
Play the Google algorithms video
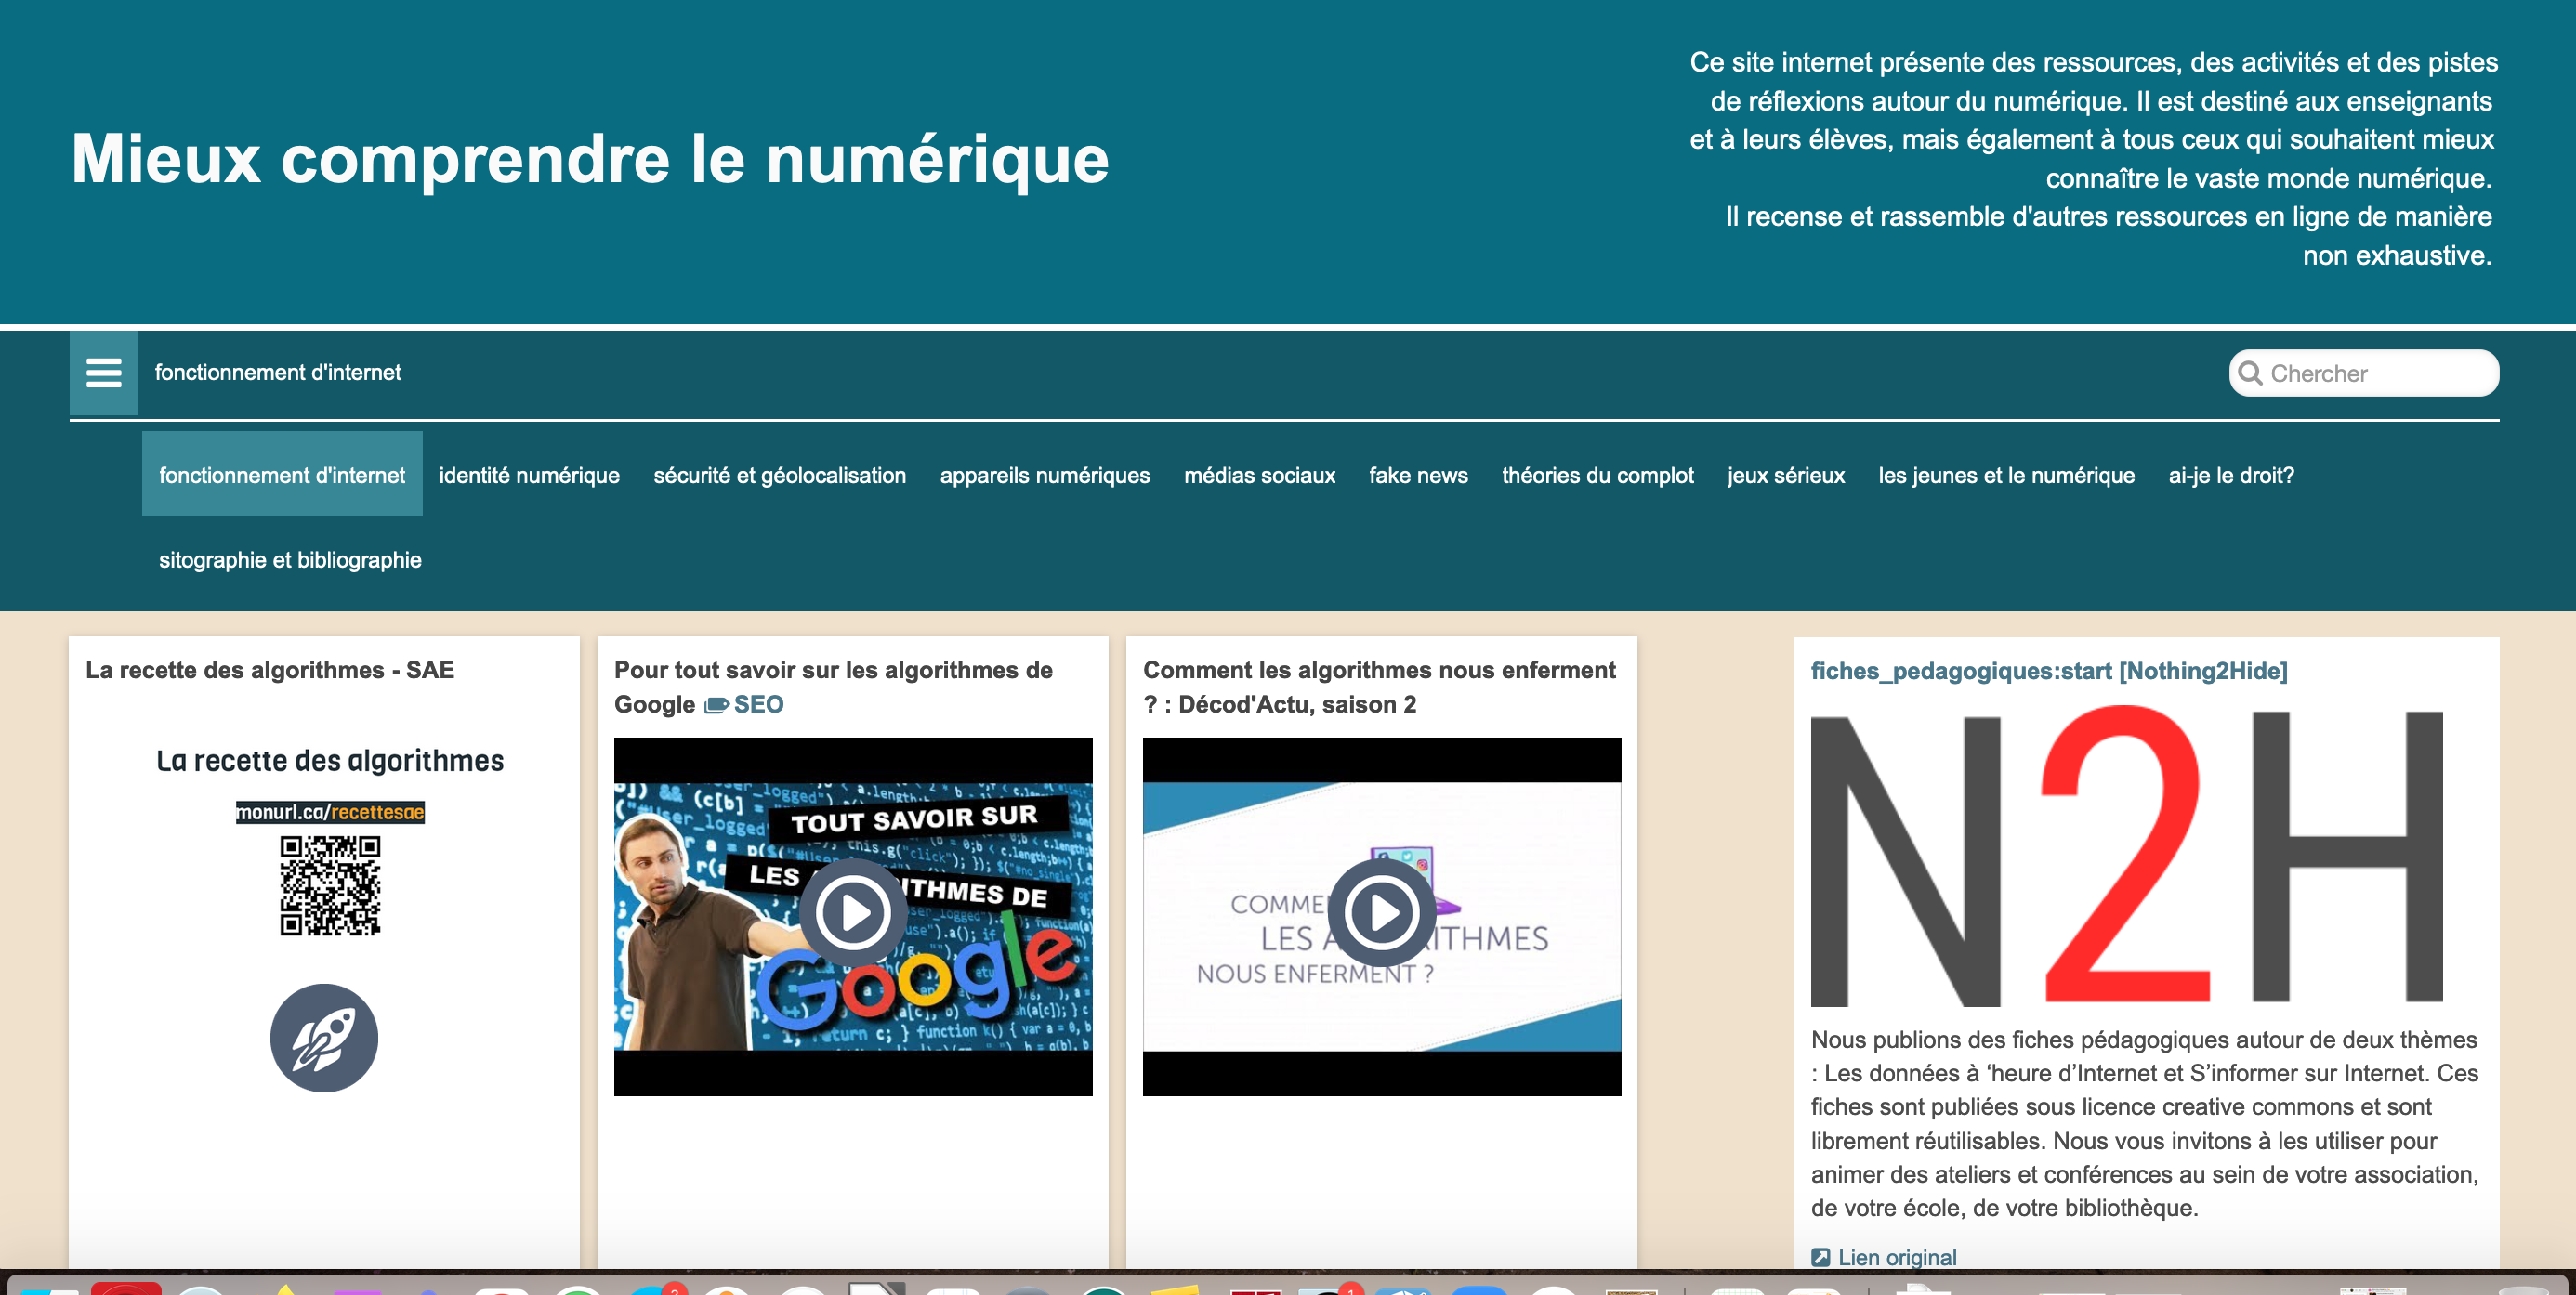[852, 912]
